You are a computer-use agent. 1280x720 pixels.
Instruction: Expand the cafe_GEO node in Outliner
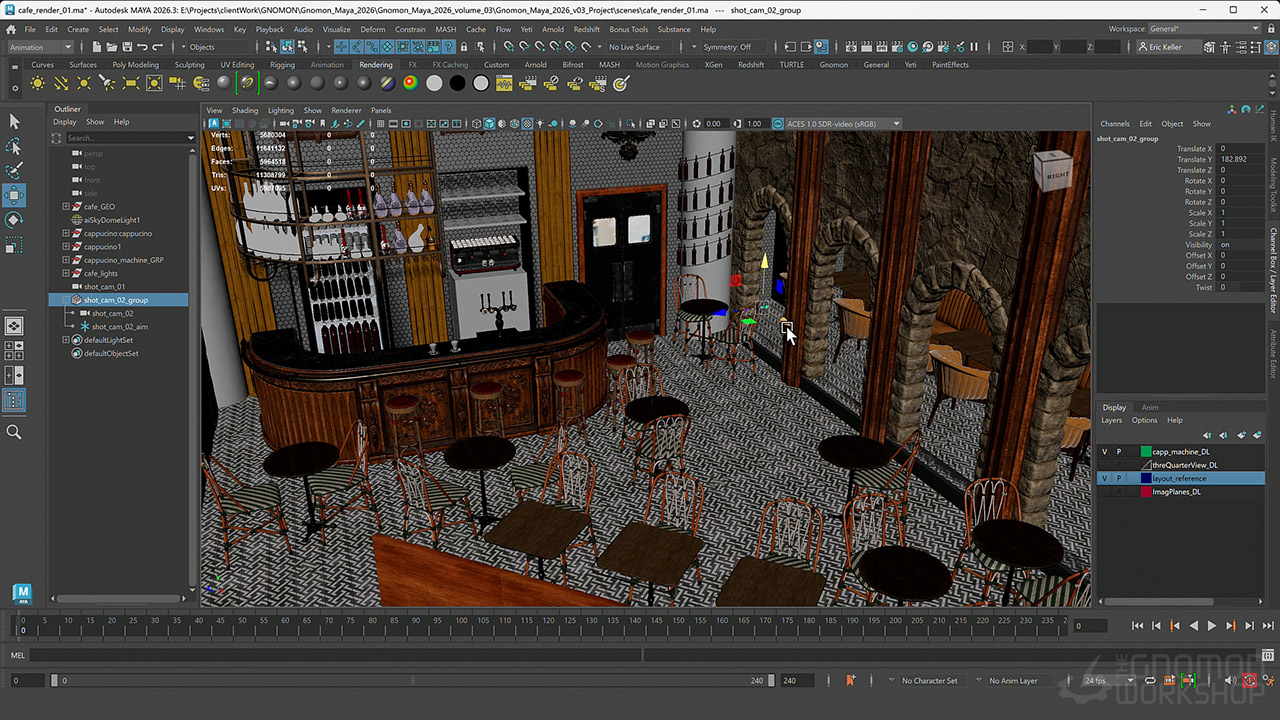pos(66,207)
